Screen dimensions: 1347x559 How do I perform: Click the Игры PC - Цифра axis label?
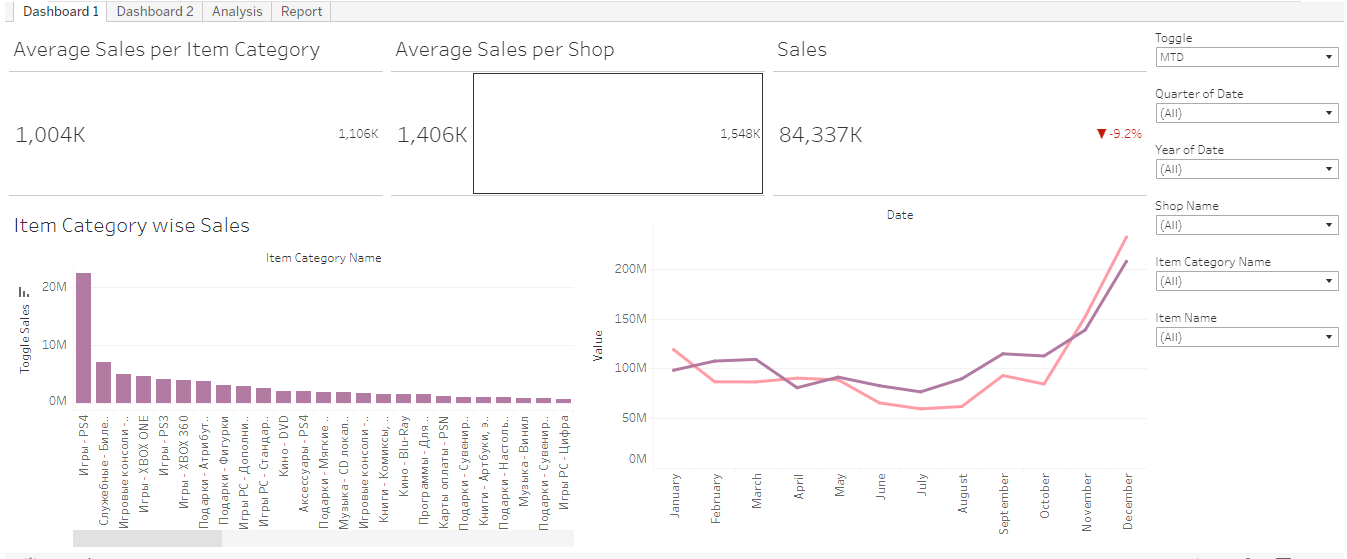(x=564, y=462)
